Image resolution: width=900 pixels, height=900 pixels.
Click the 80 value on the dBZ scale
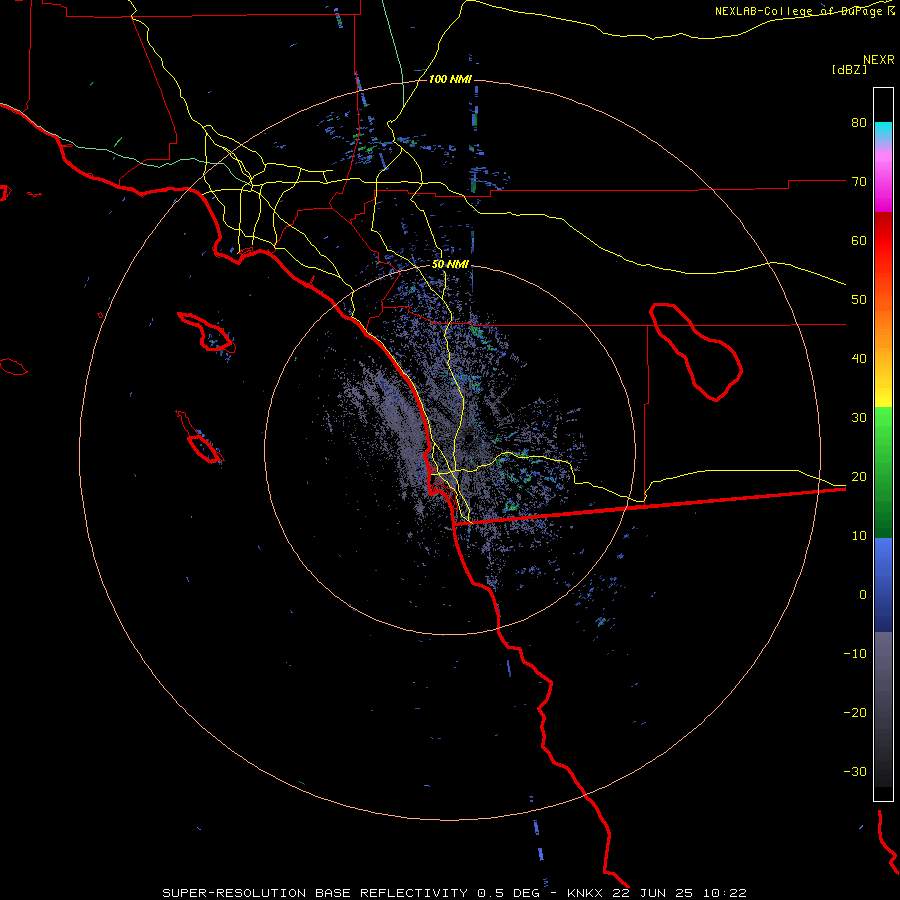[x=859, y=122]
